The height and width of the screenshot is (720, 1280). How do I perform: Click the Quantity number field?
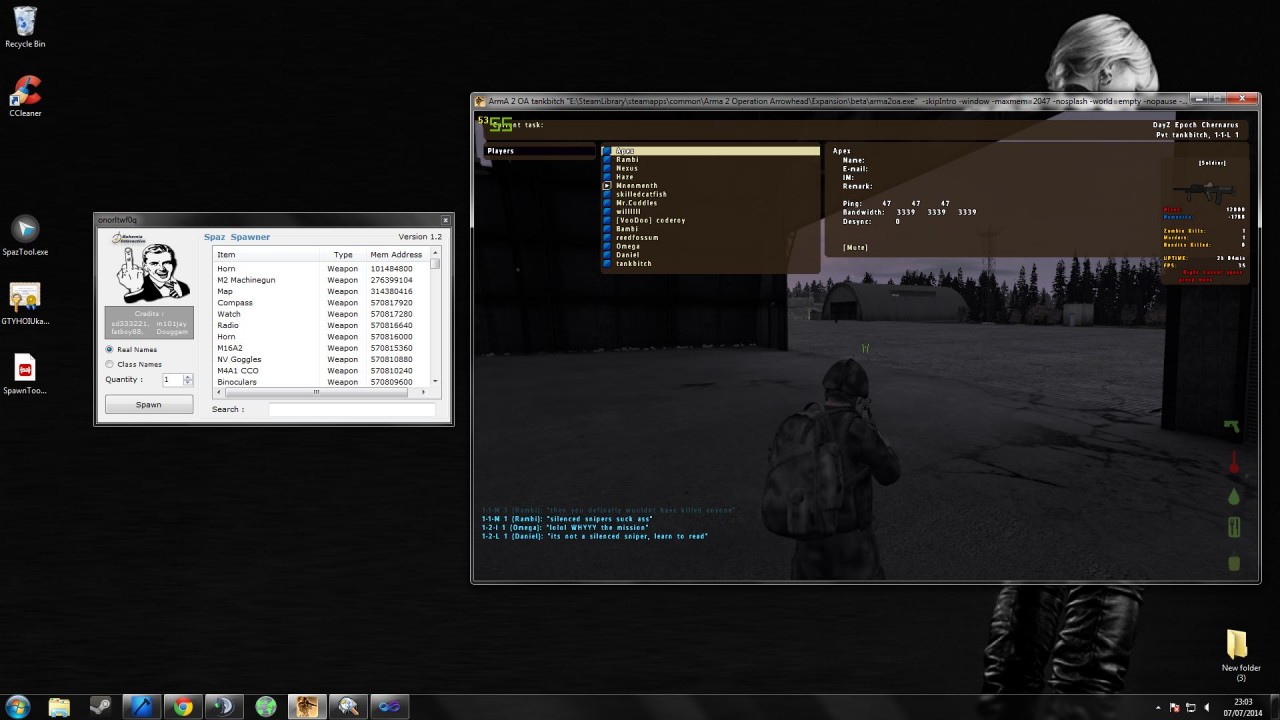[x=172, y=380]
